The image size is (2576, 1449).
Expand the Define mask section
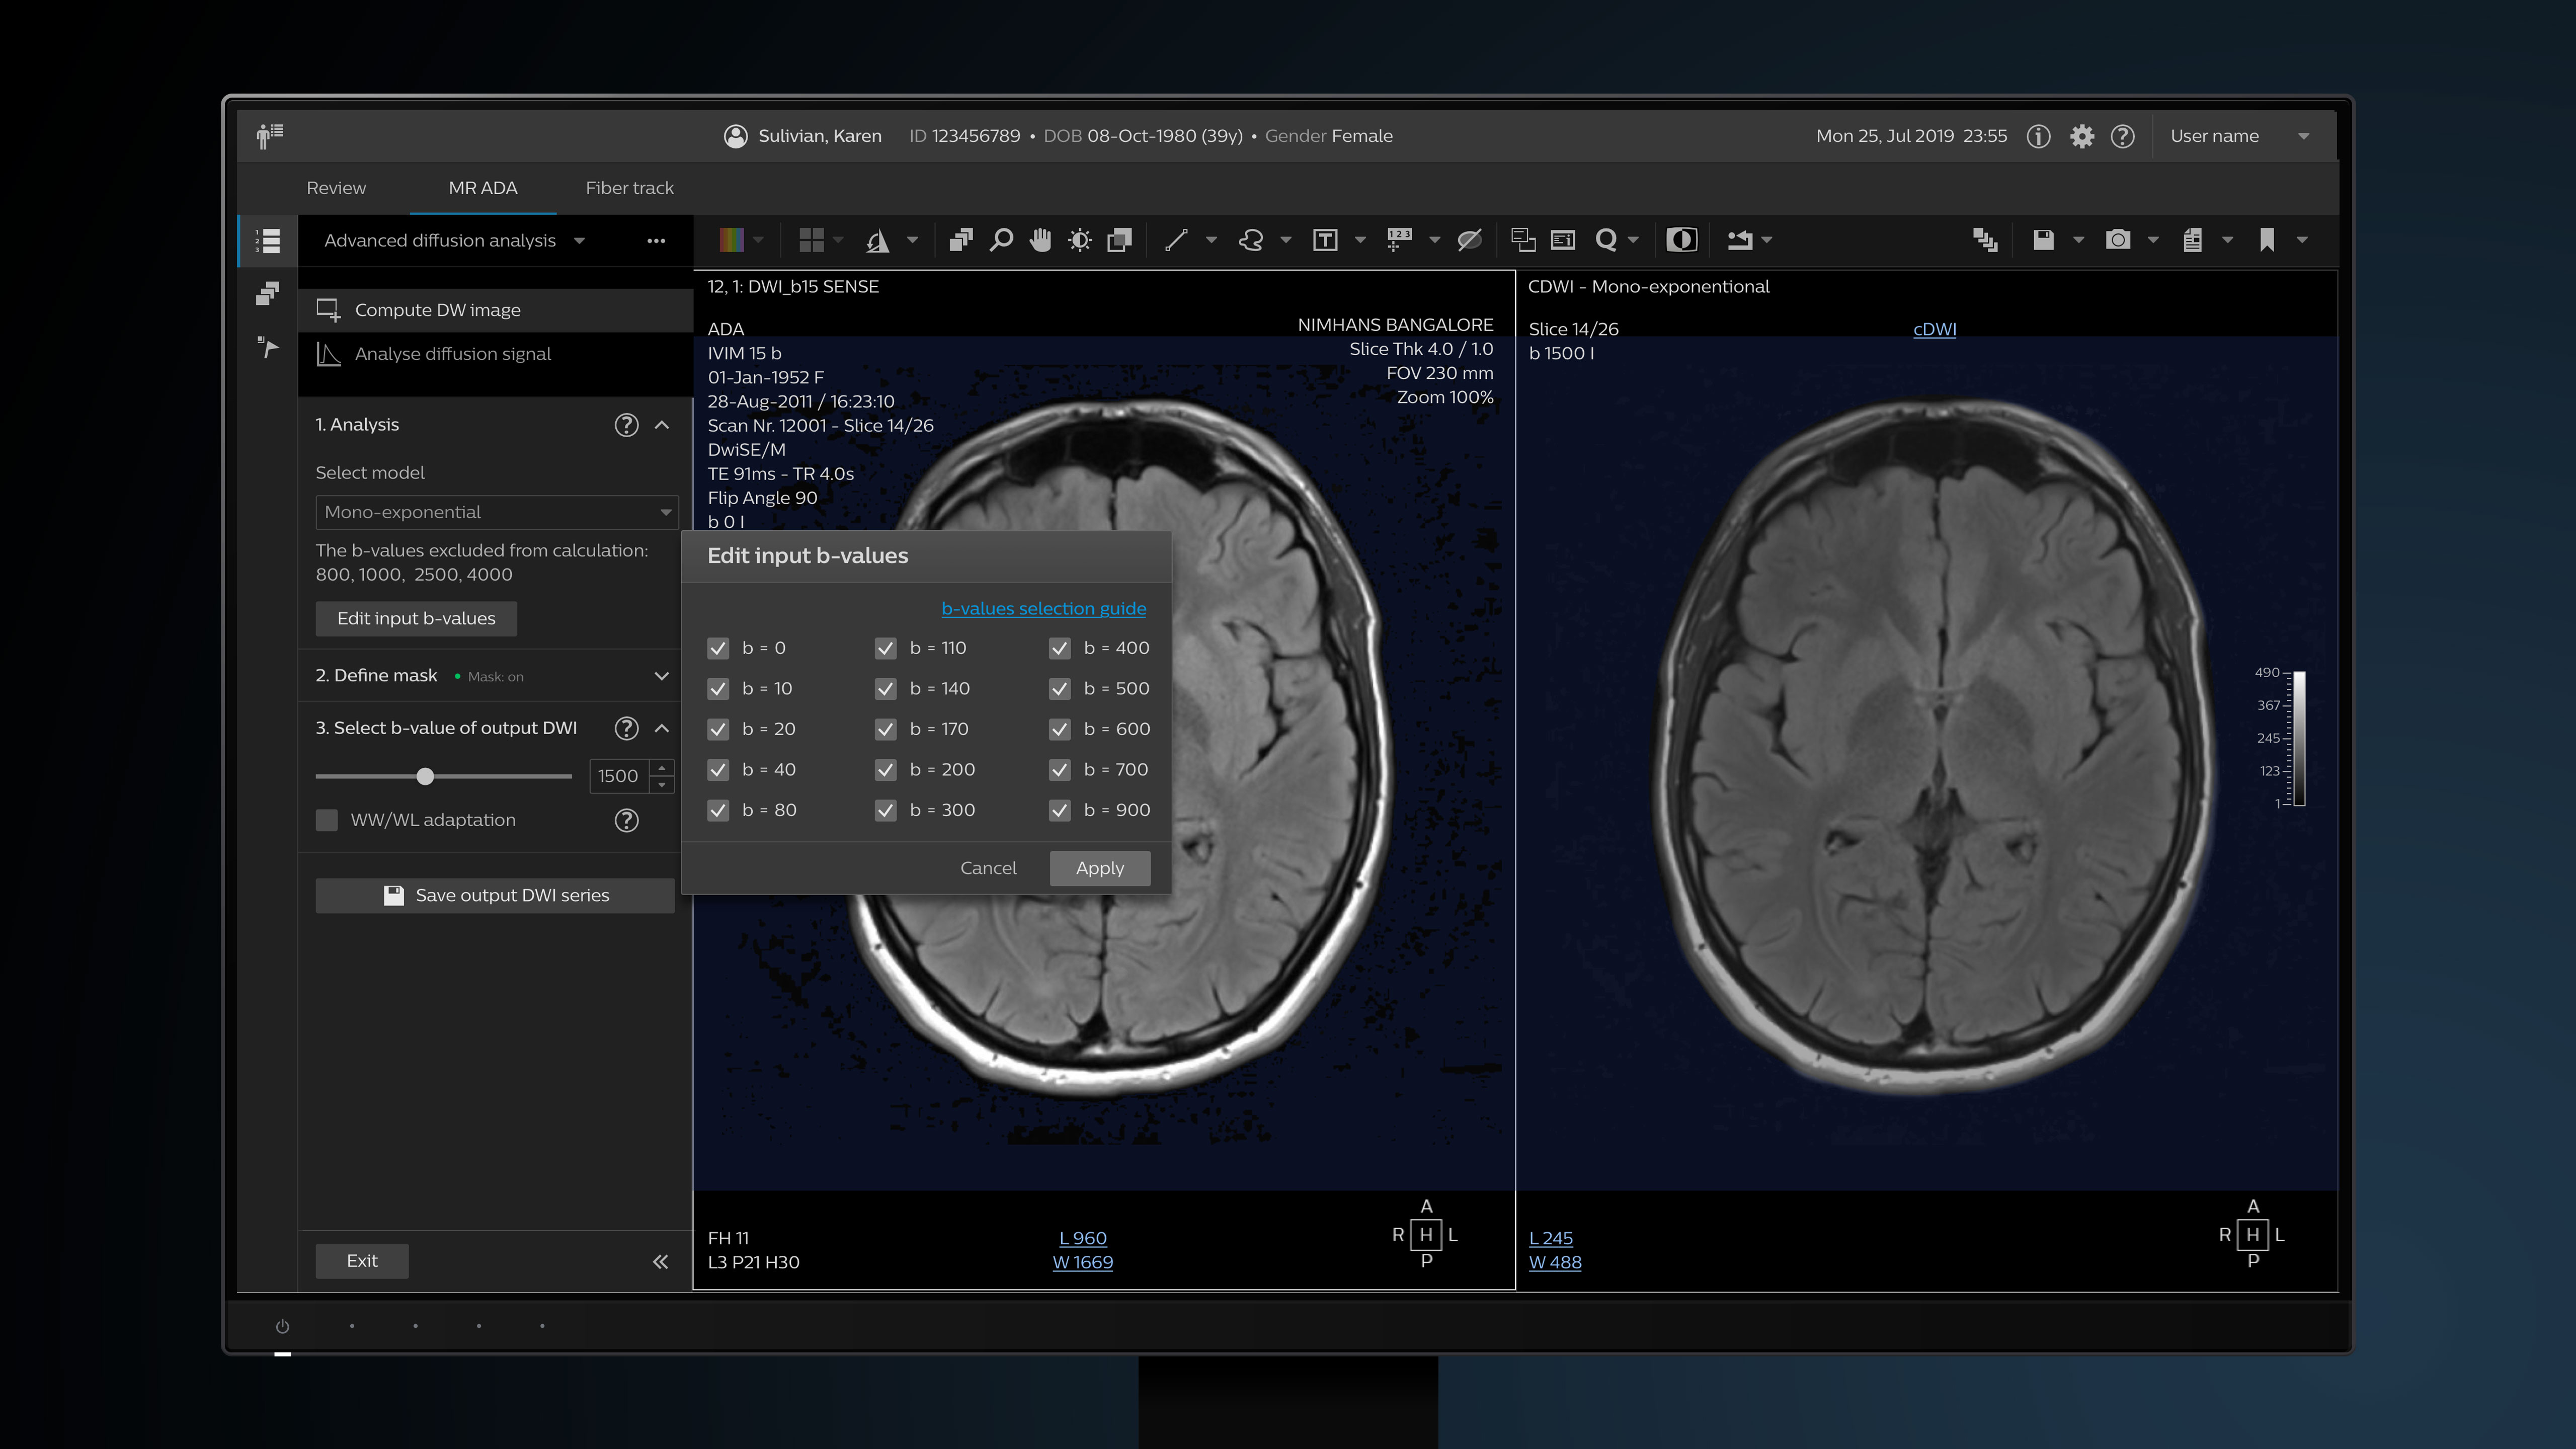[x=662, y=674]
